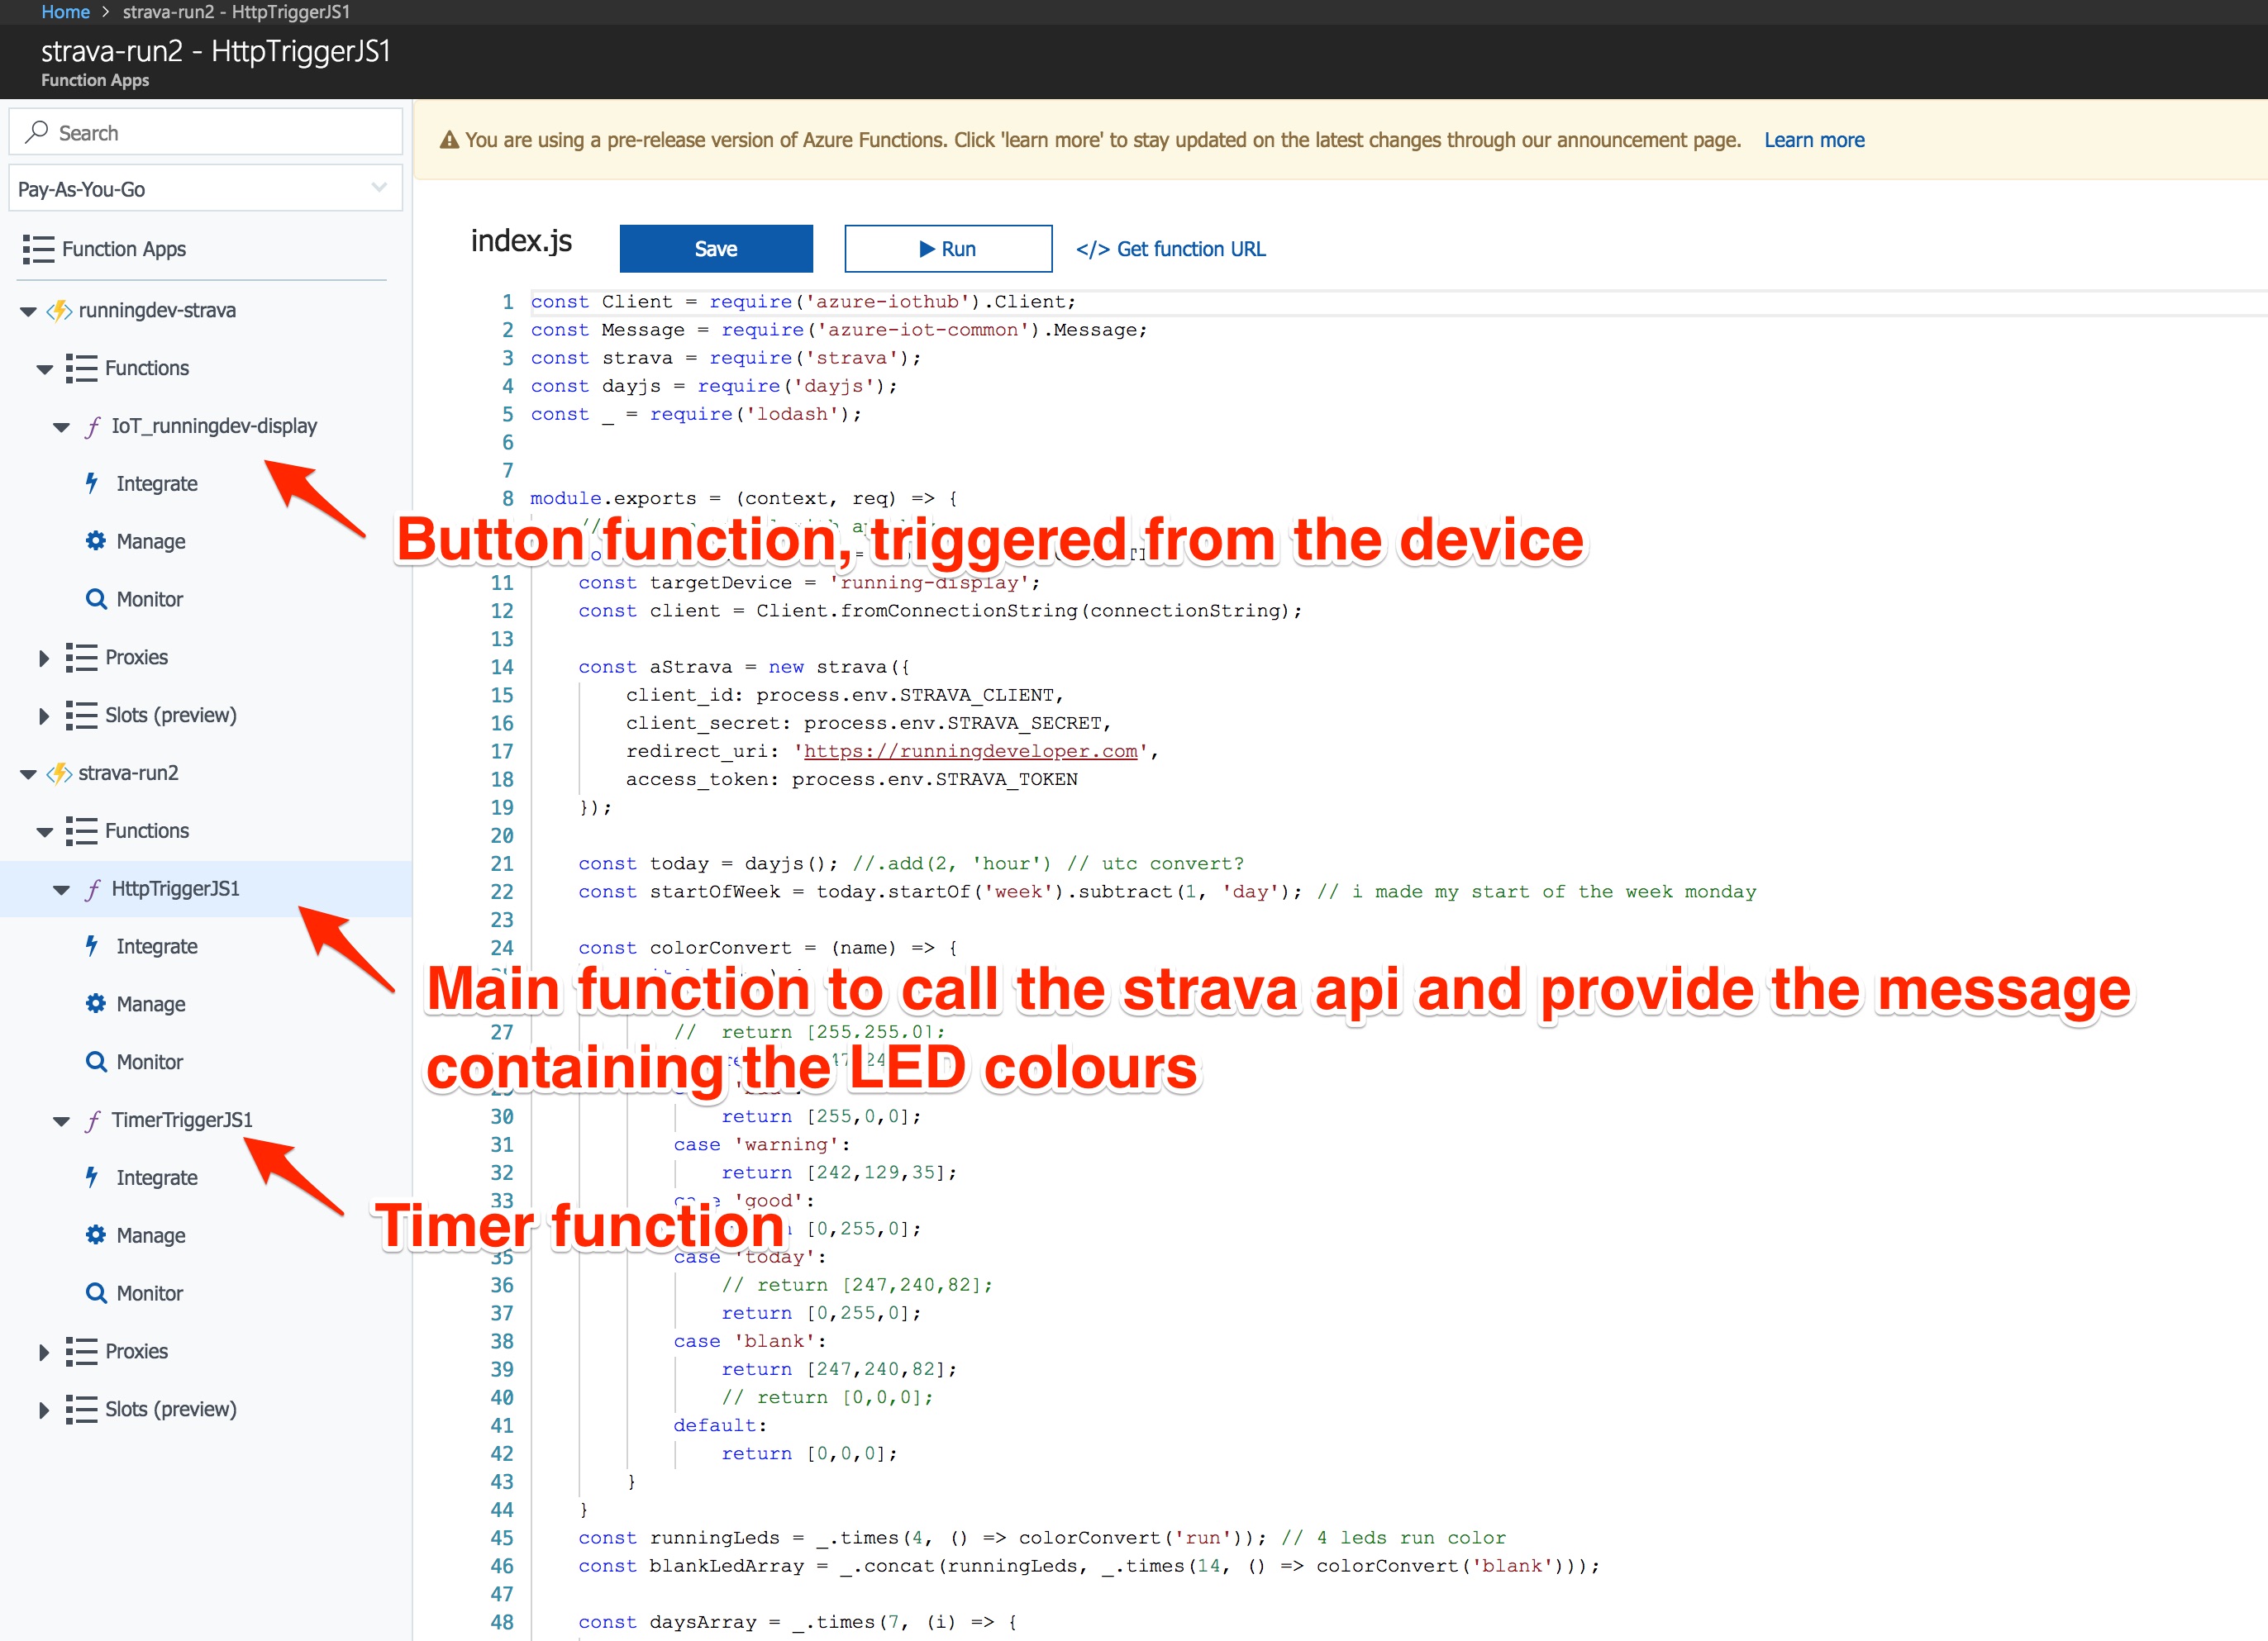Click the Manage gear icon under HttpTriggerJS1
The image size is (2268, 1641).
(x=95, y=1003)
